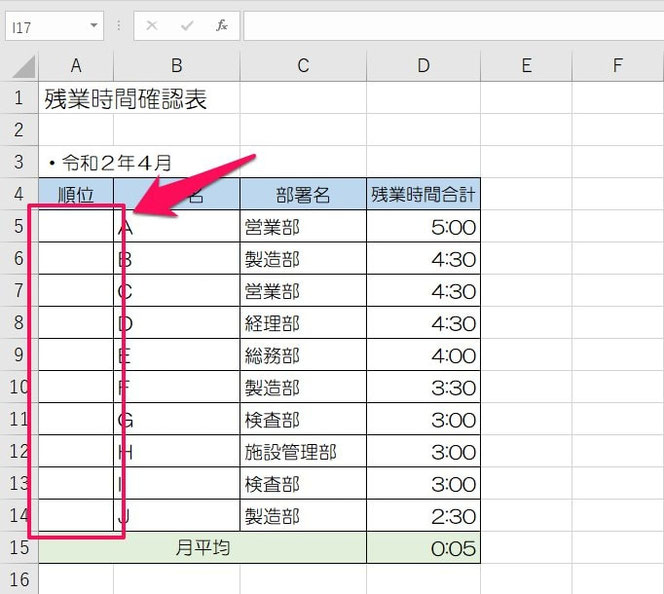
Task: Click the empty rank cell A5
Action: pos(76,227)
